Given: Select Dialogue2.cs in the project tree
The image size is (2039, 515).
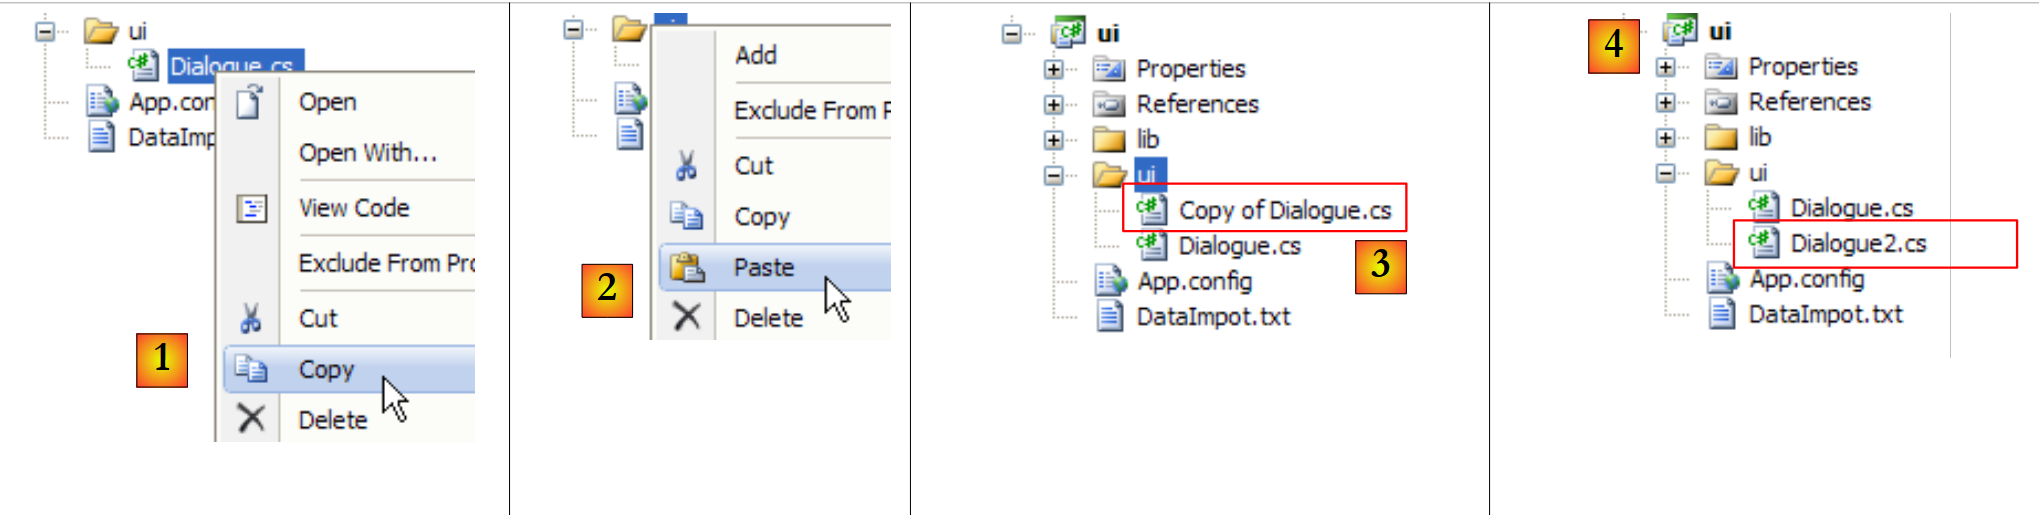Looking at the screenshot, I should (1858, 243).
